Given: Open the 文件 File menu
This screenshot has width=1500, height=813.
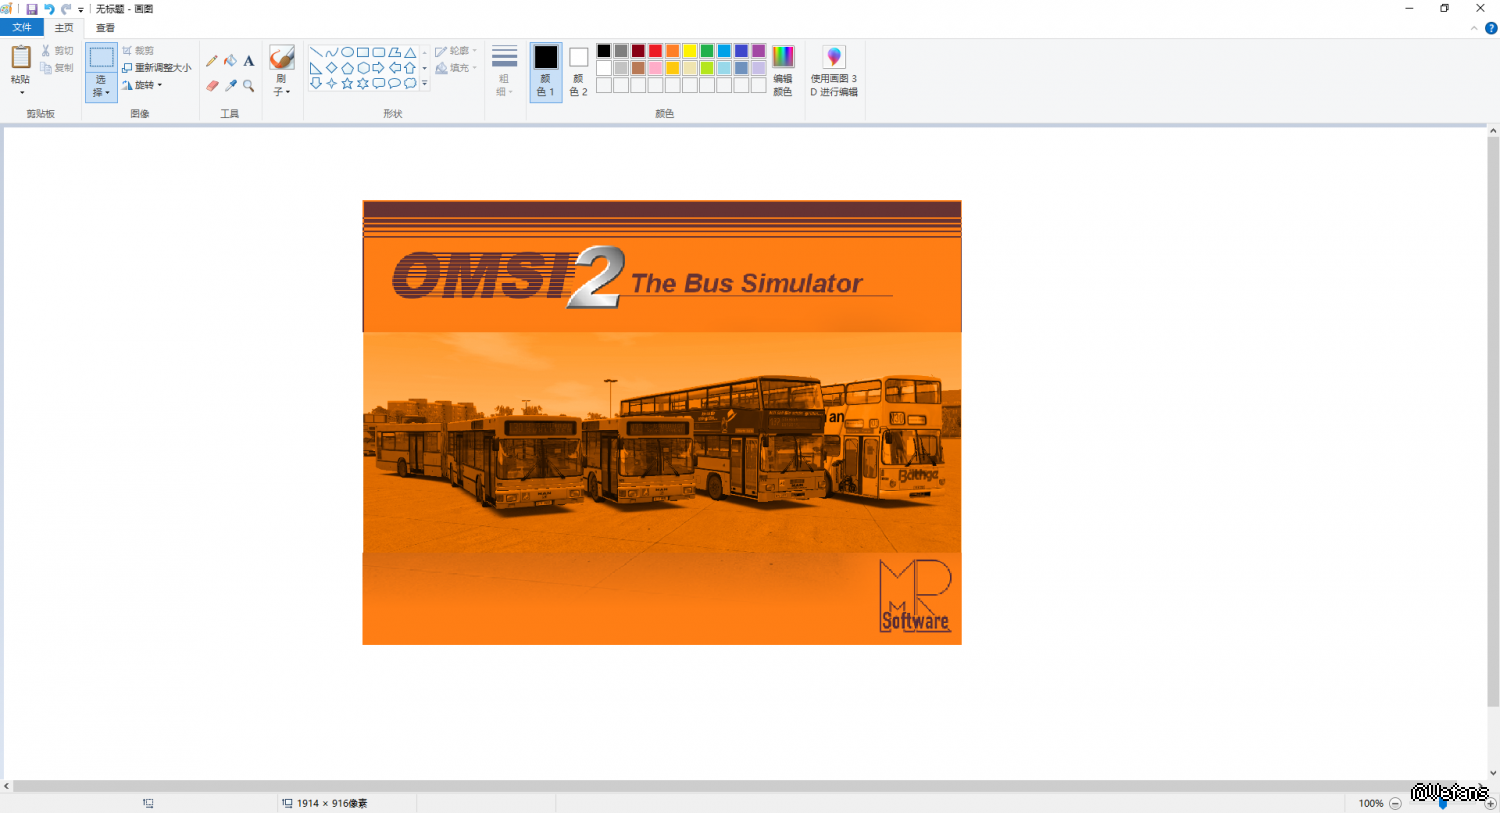Looking at the screenshot, I should pos(22,28).
